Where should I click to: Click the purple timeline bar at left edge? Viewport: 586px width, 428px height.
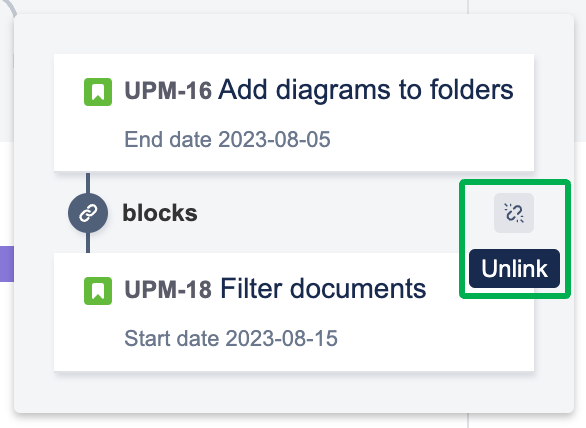pos(7,264)
